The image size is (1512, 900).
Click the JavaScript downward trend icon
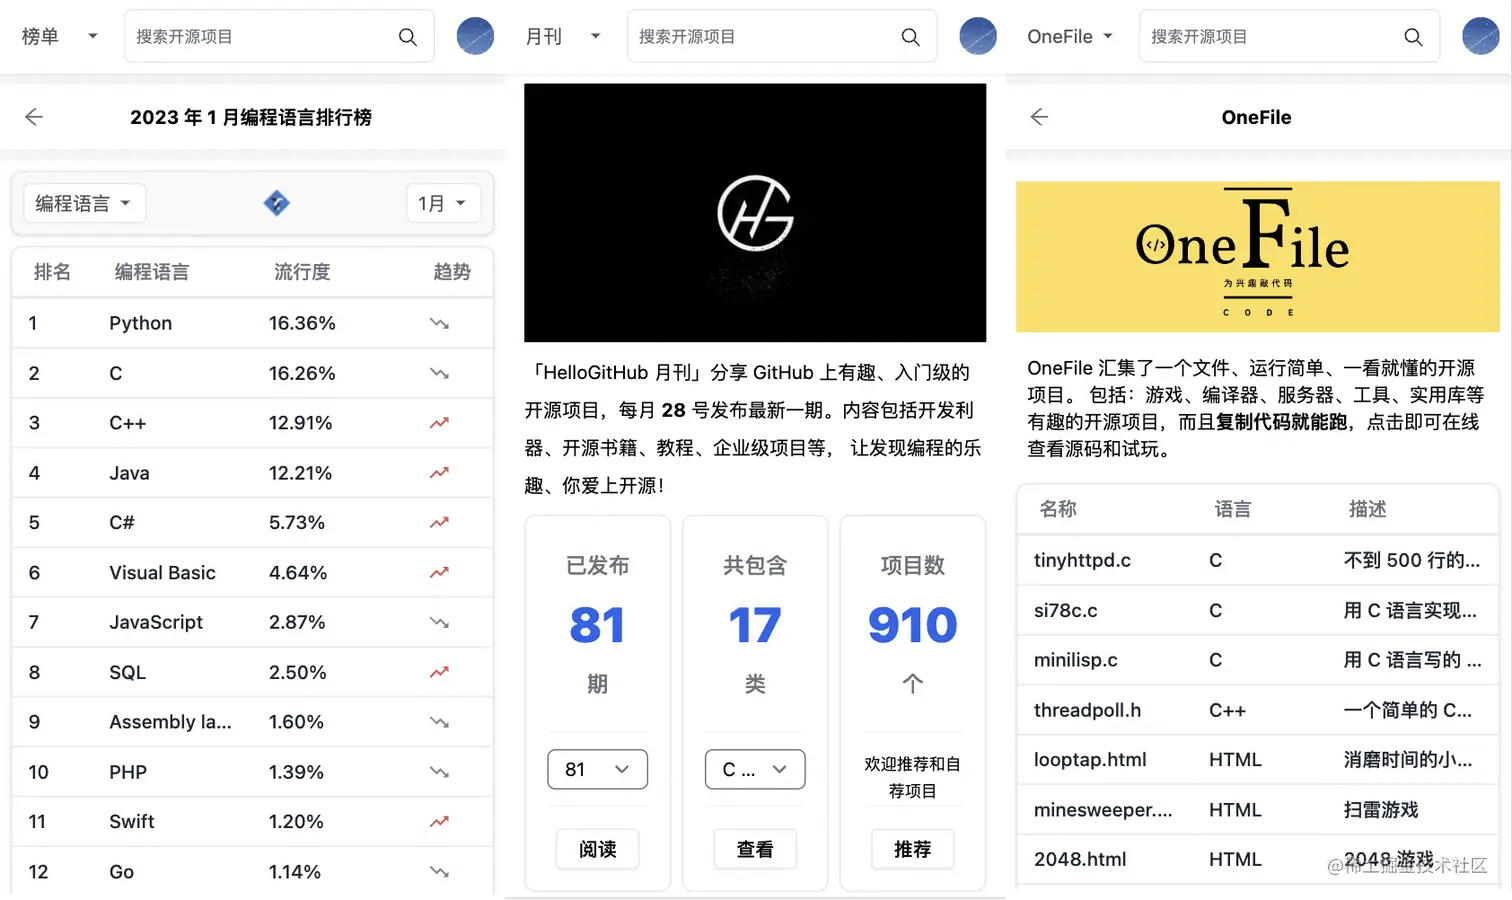[x=439, y=622]
